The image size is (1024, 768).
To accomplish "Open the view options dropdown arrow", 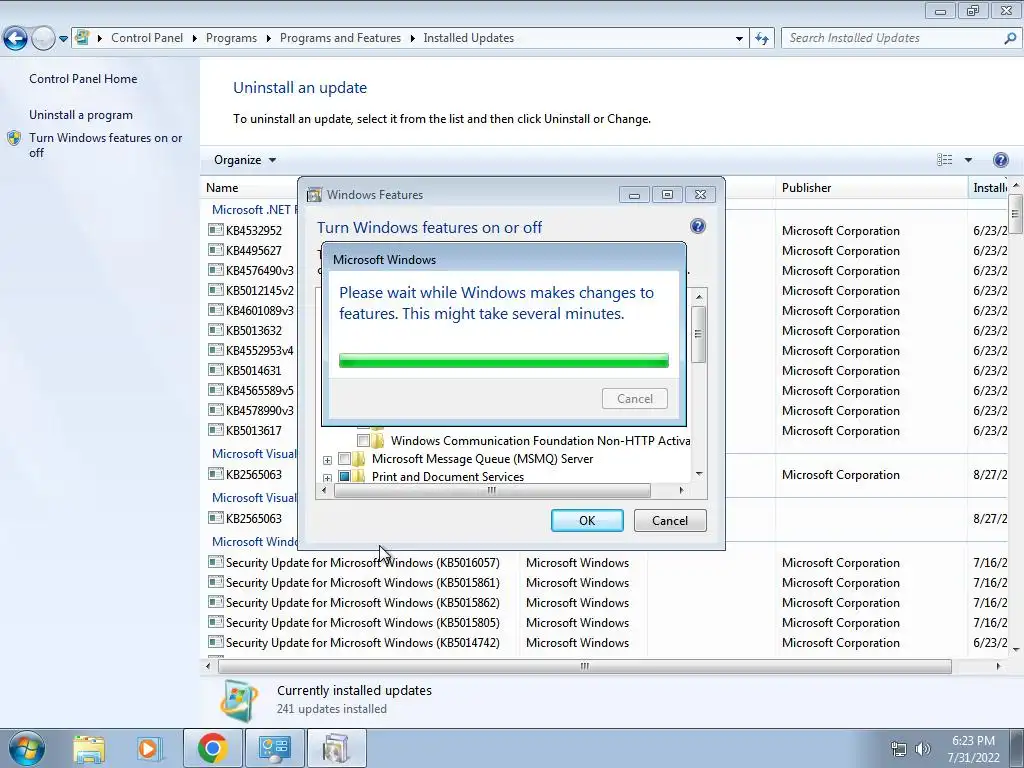I will pyautogui.click(x=968, y=160).
